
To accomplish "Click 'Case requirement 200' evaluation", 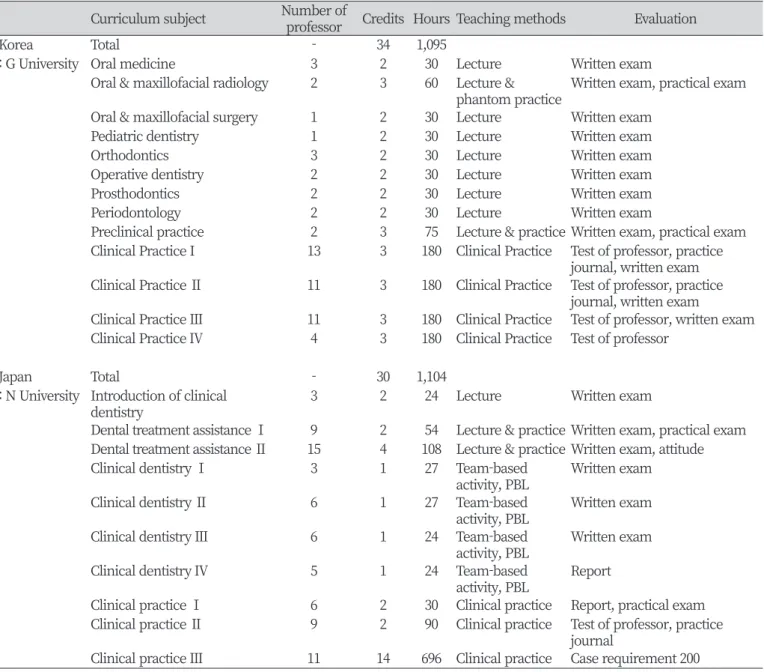I will click(635, 659).
